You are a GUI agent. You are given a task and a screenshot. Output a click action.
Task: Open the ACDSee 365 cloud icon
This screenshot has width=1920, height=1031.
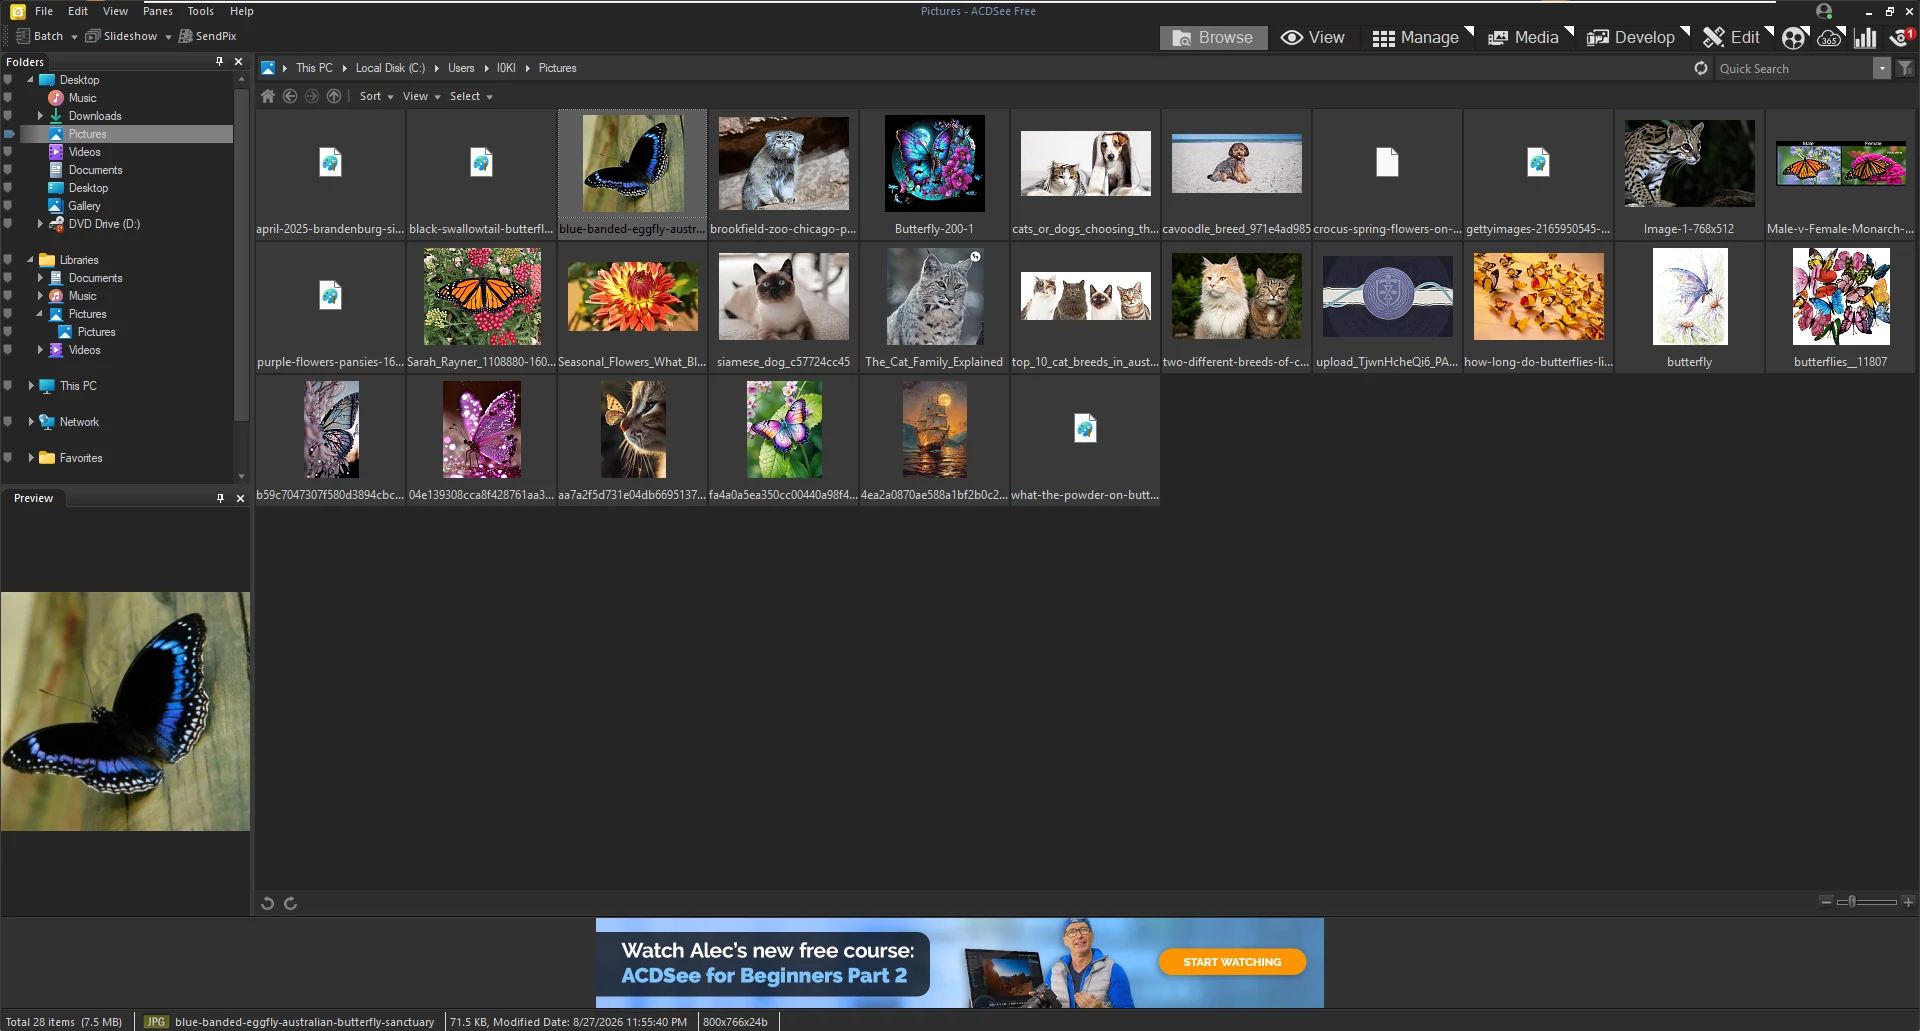click(1830, 38)
